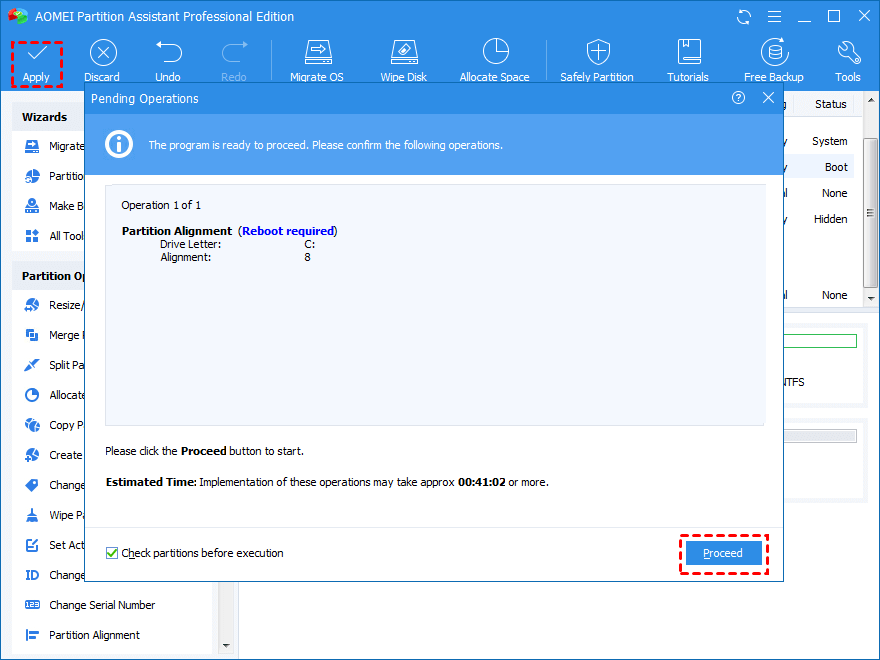This screenshot has height=660, width=880.
Task: Click the partition list scrollbar up arrow
Action: (x=871, y=100)
